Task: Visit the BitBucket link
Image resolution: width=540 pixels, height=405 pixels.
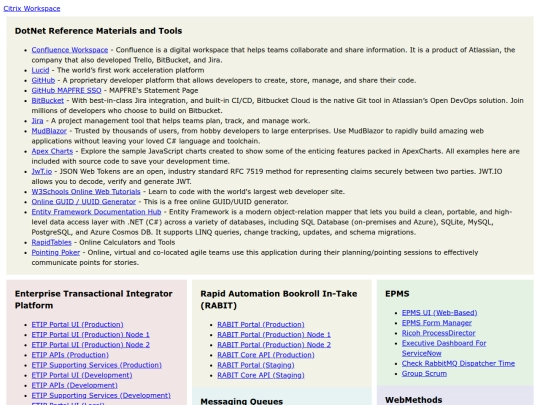Action: [48, 101]
